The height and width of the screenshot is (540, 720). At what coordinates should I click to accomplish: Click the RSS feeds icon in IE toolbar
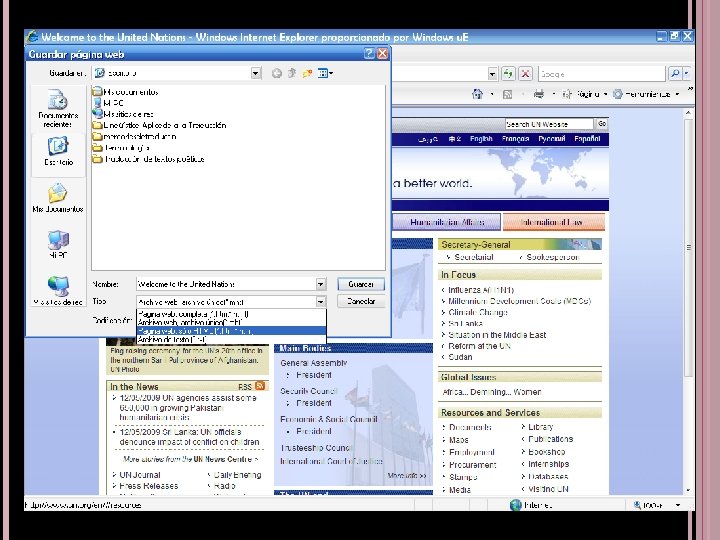click(507, 95)
